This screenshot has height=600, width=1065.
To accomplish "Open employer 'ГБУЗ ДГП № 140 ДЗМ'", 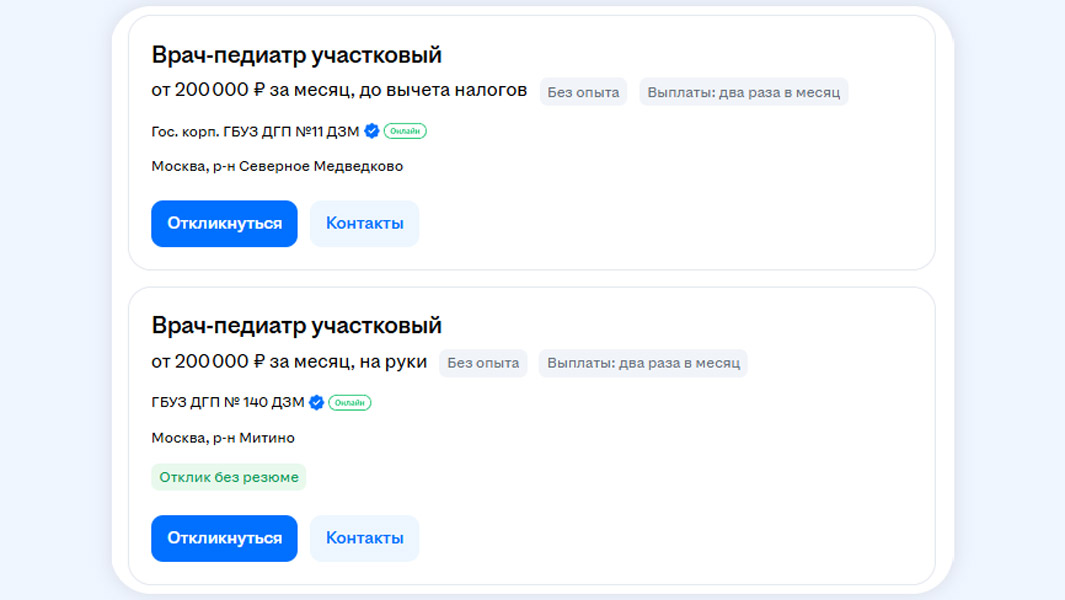I will [227, 403].
